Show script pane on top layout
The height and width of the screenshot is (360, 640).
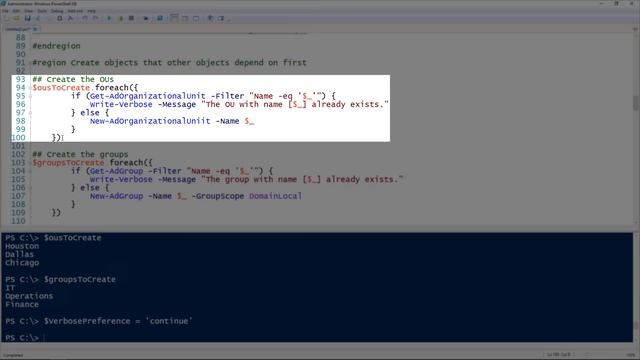pos(174,18)
